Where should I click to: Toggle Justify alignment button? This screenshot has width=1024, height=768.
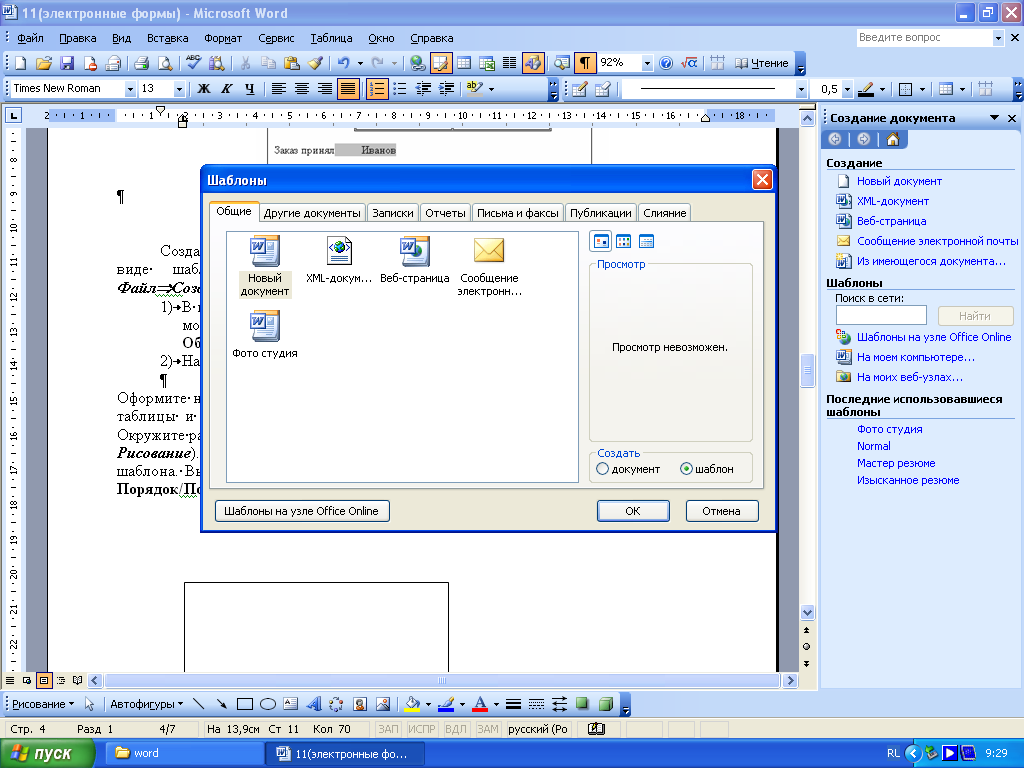(348, 89)
